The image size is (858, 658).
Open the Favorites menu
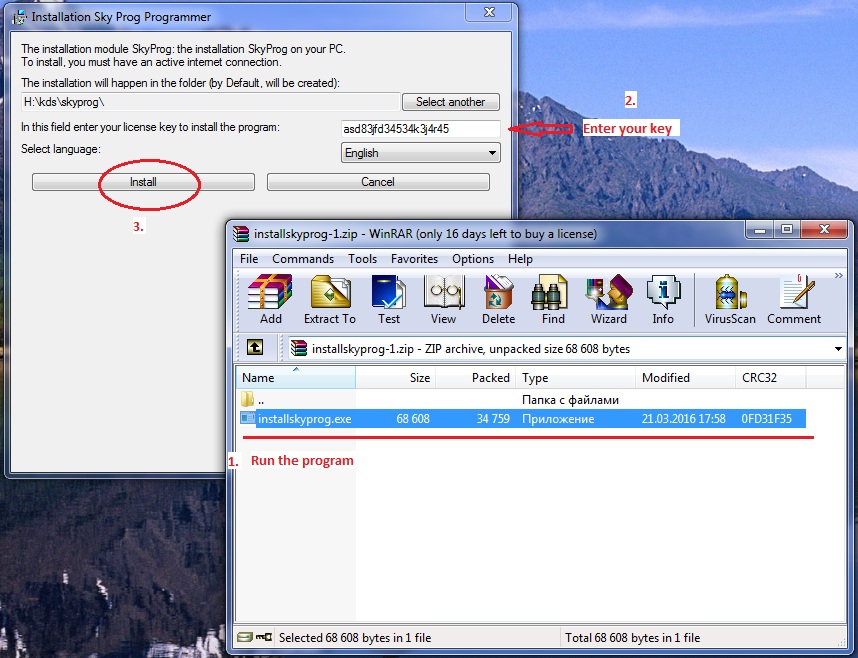(414, 258)
